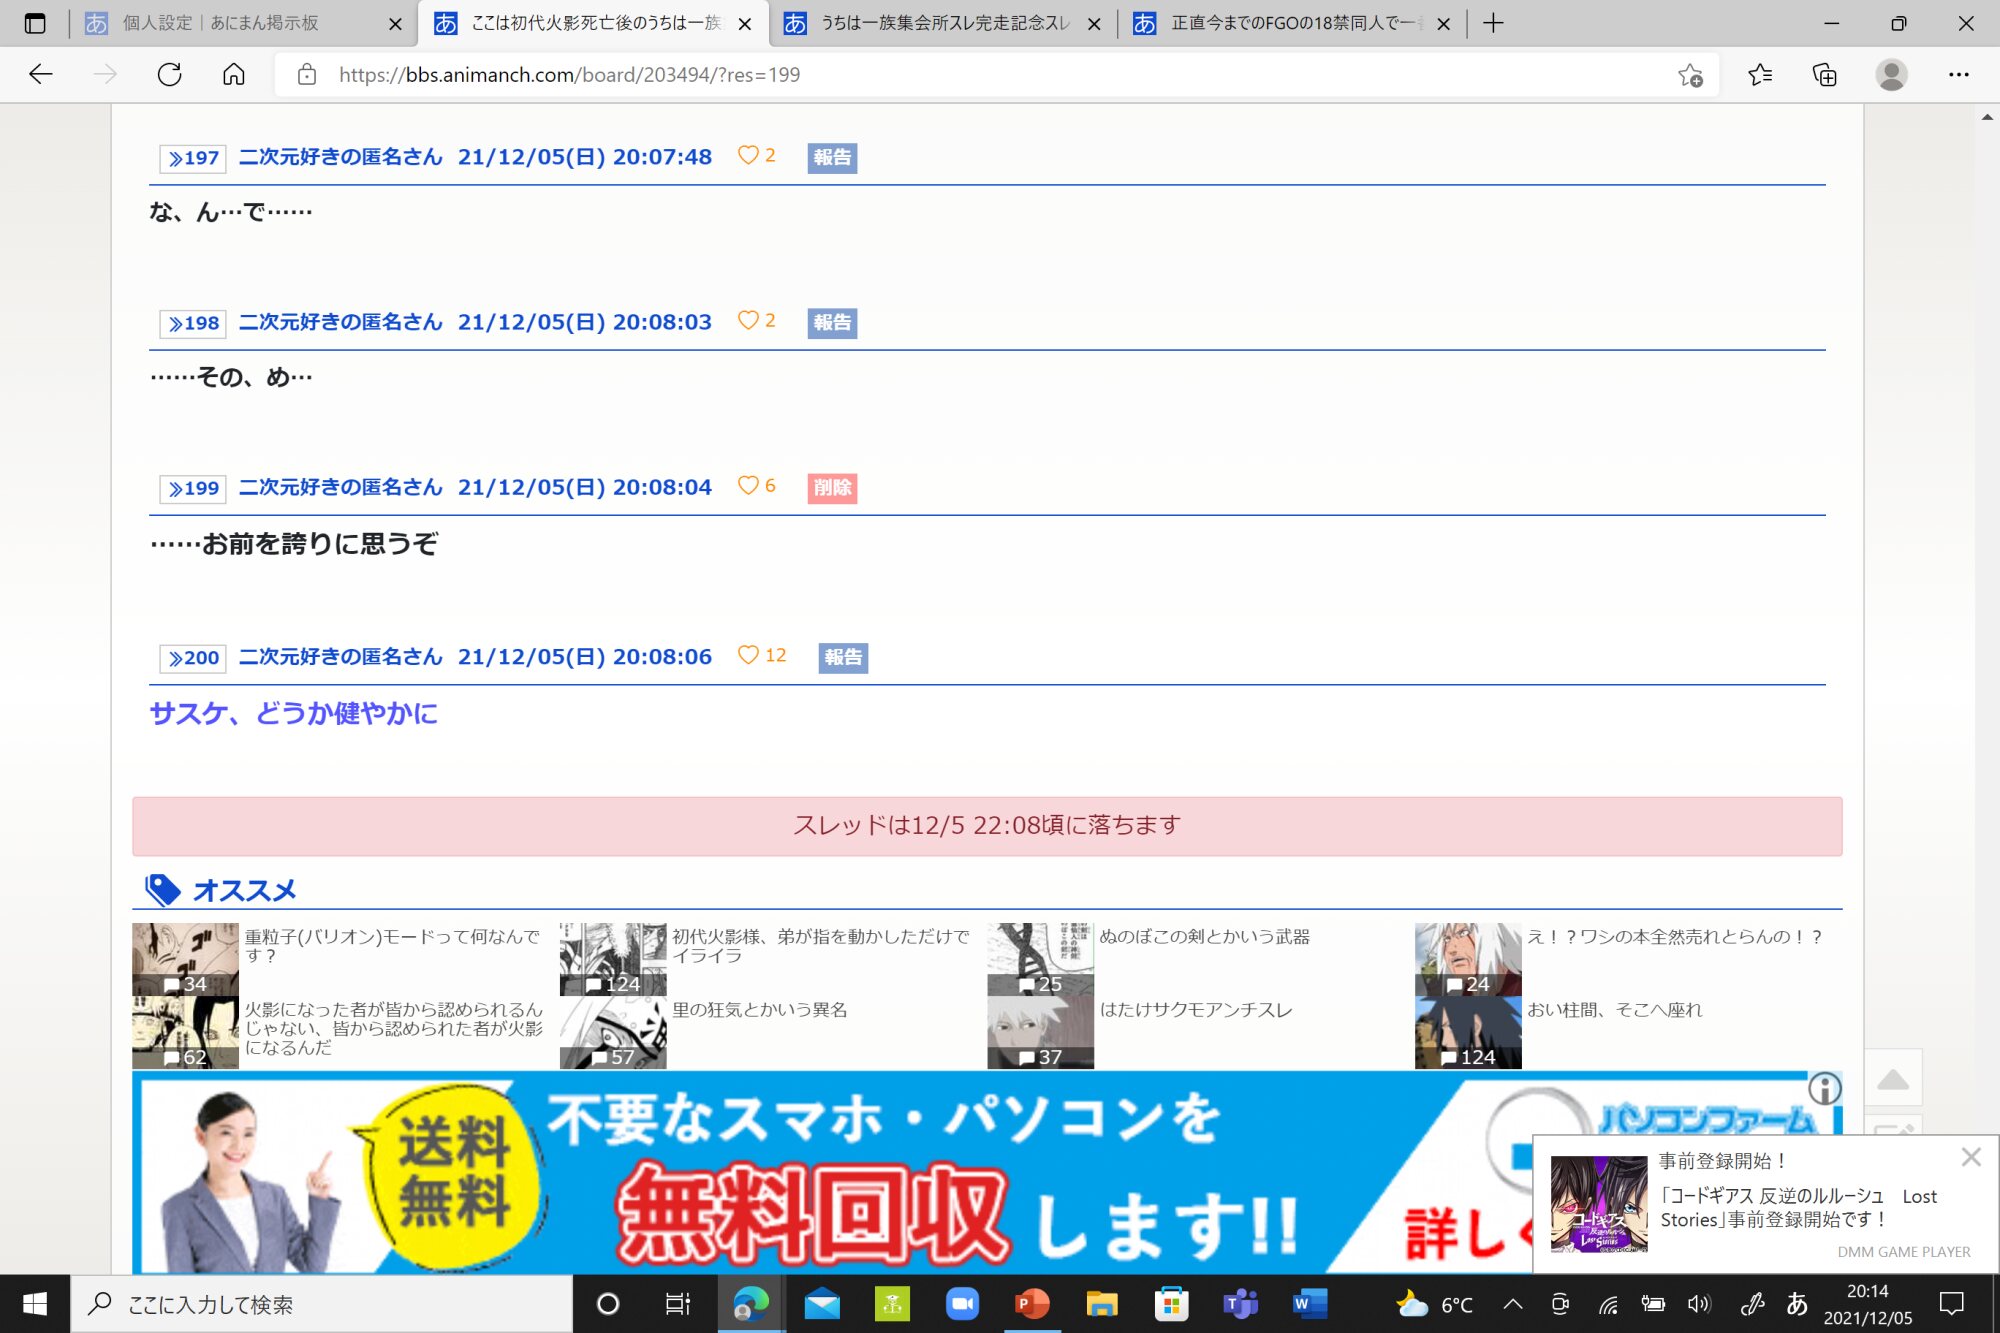Like post 200 with heart icon
This screenshot has height=1333, width=2000.
[747, 655]
